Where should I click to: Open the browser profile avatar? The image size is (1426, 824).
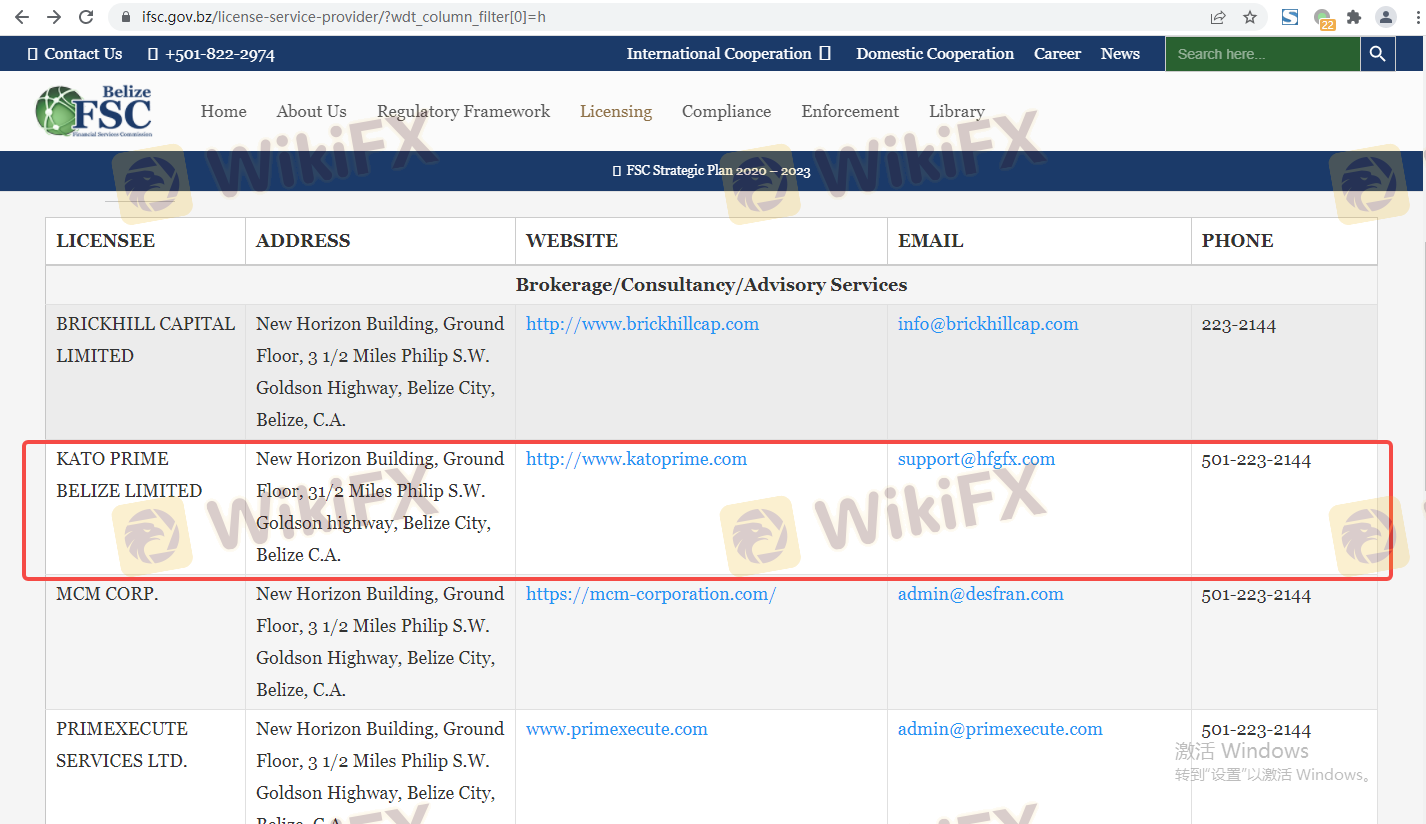point(1386,17)
